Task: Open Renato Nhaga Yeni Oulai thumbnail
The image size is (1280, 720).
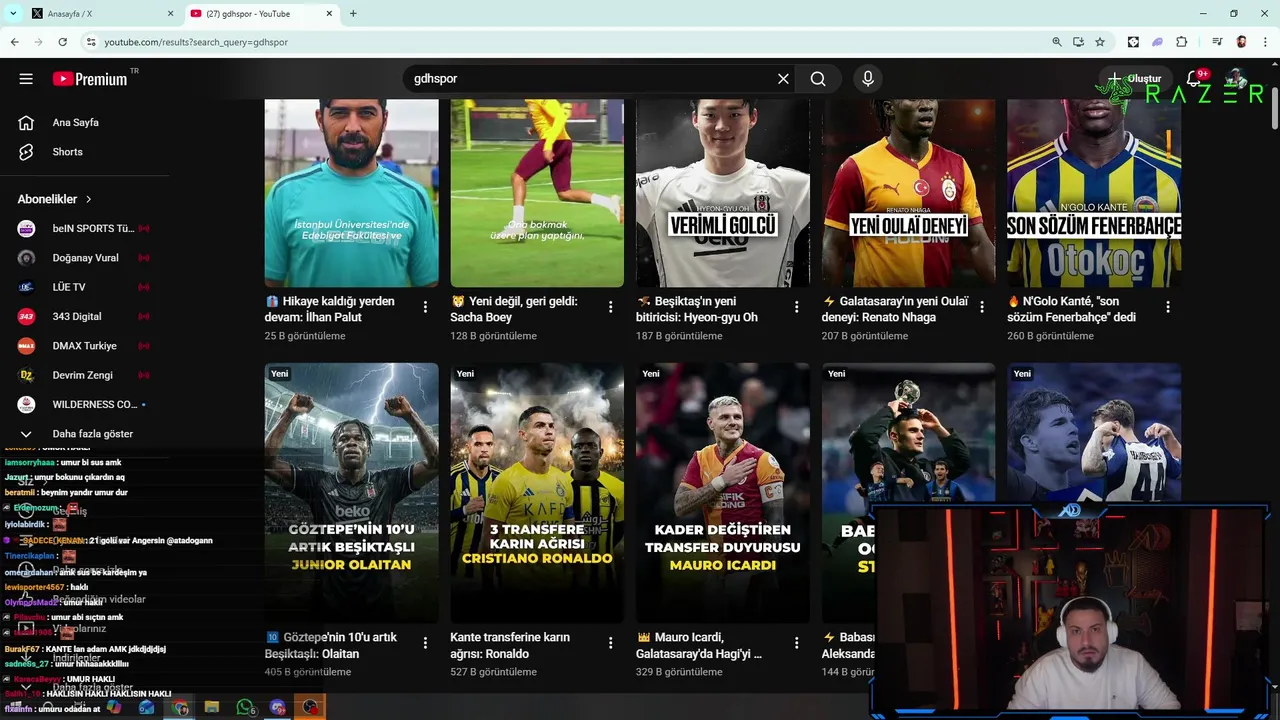Action: (908, 193)
